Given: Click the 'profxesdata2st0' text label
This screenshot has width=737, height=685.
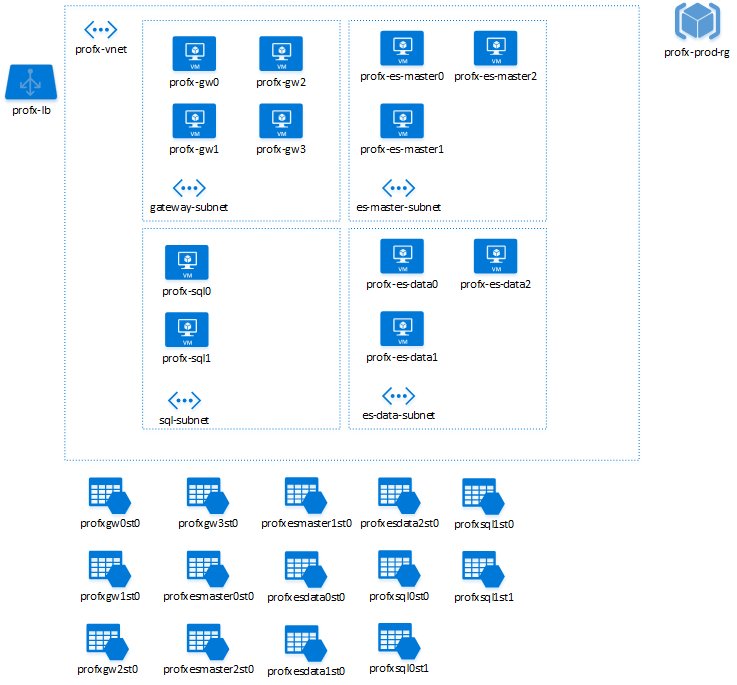Looking at the screenshot, I should (x=400, y=523).
